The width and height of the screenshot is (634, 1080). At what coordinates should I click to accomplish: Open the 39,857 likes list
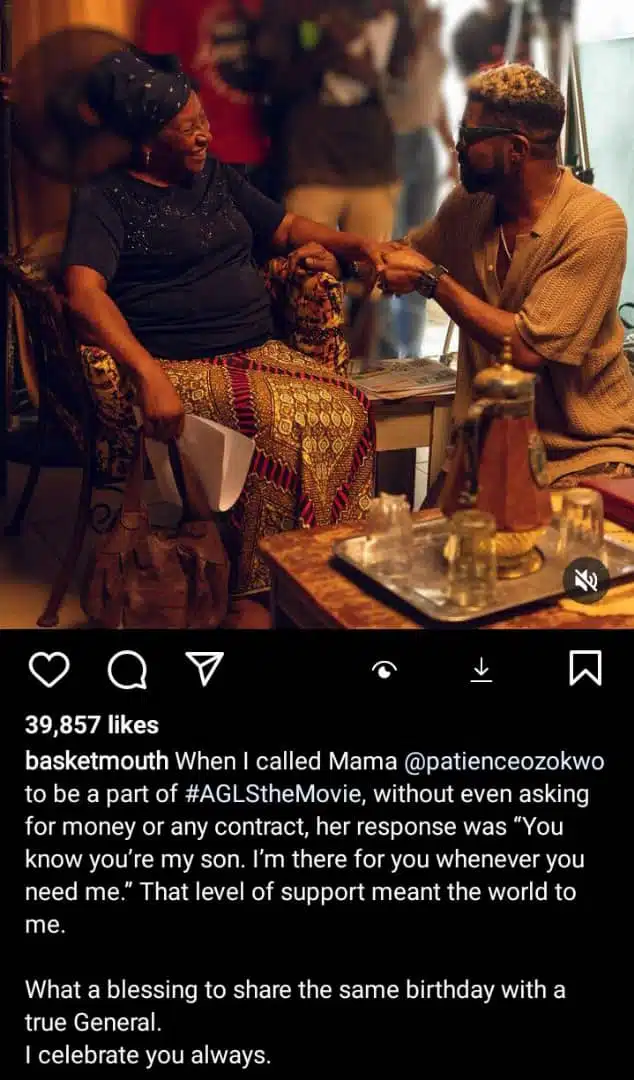coord(92,724)
